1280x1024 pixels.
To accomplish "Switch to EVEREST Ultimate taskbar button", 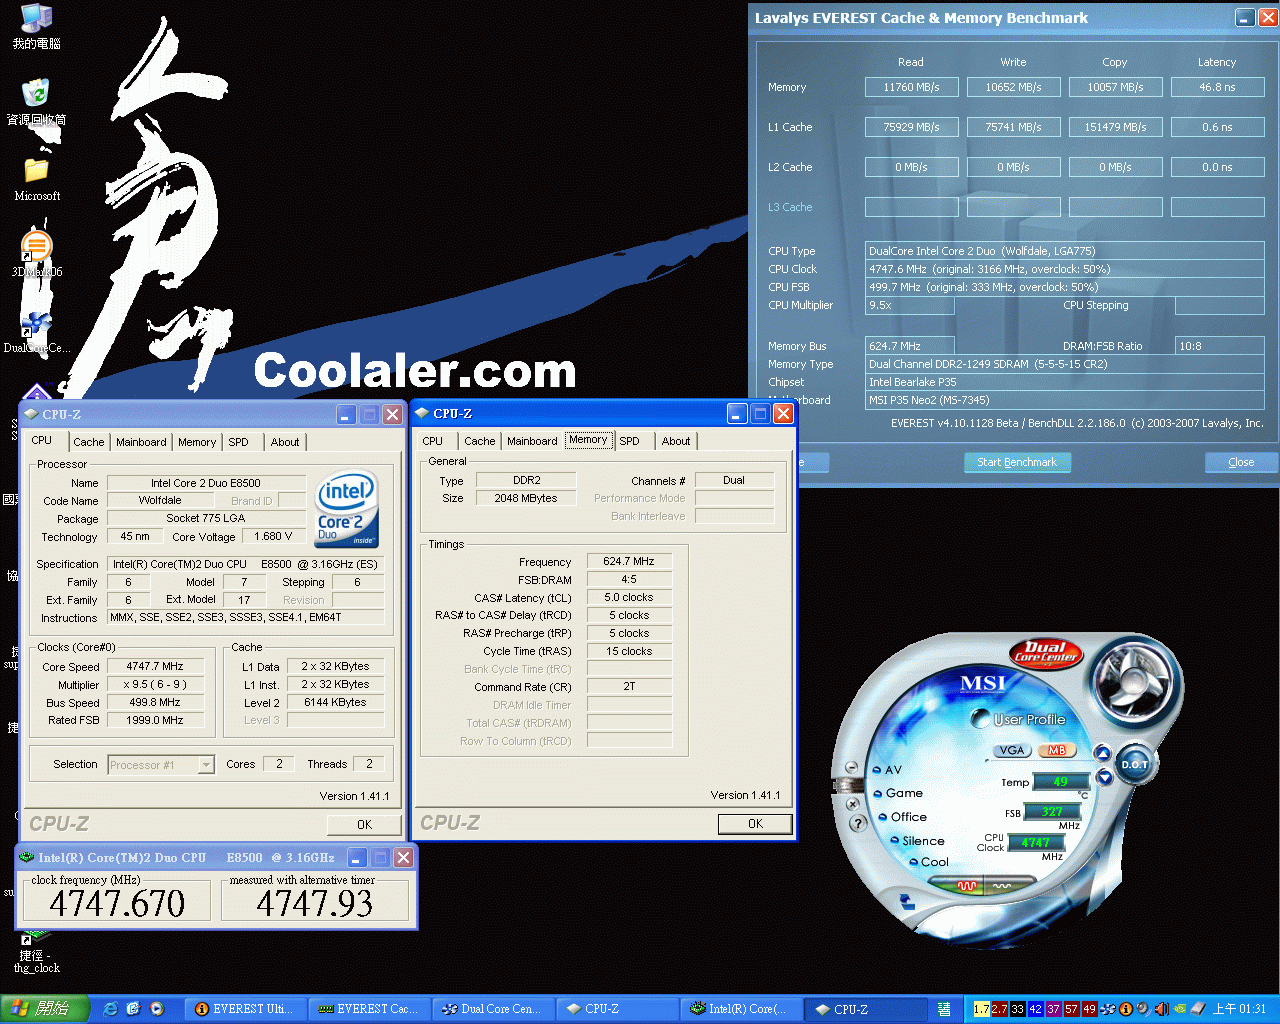I will point(247,1009).
